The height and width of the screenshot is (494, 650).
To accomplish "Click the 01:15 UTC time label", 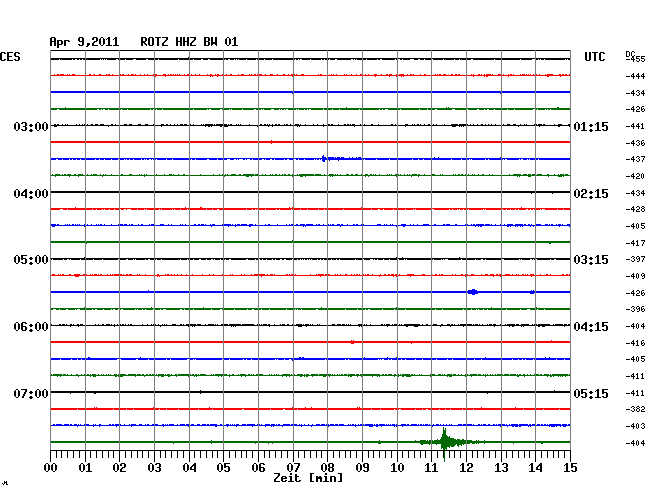I will (x=591, y=126).
